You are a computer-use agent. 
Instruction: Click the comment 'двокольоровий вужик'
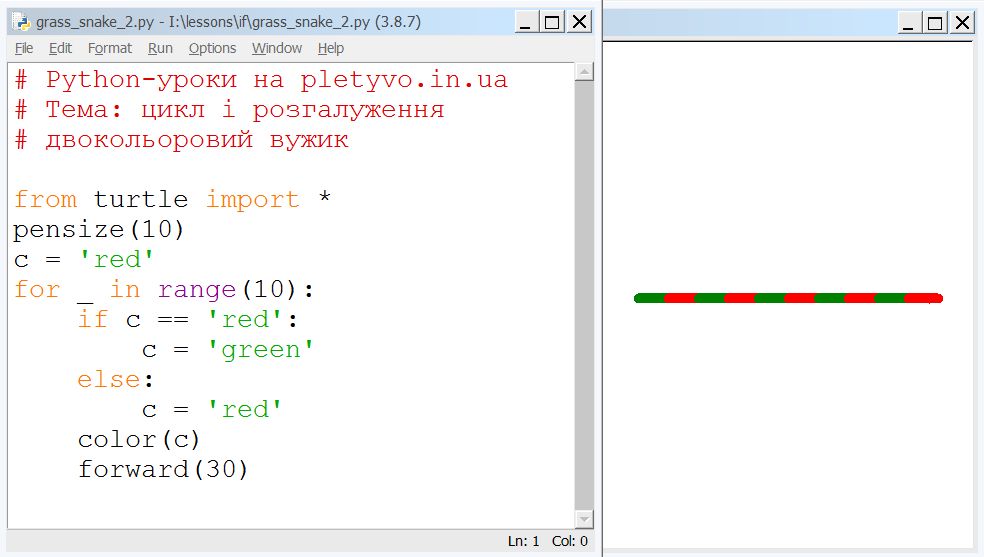(181, 139)
